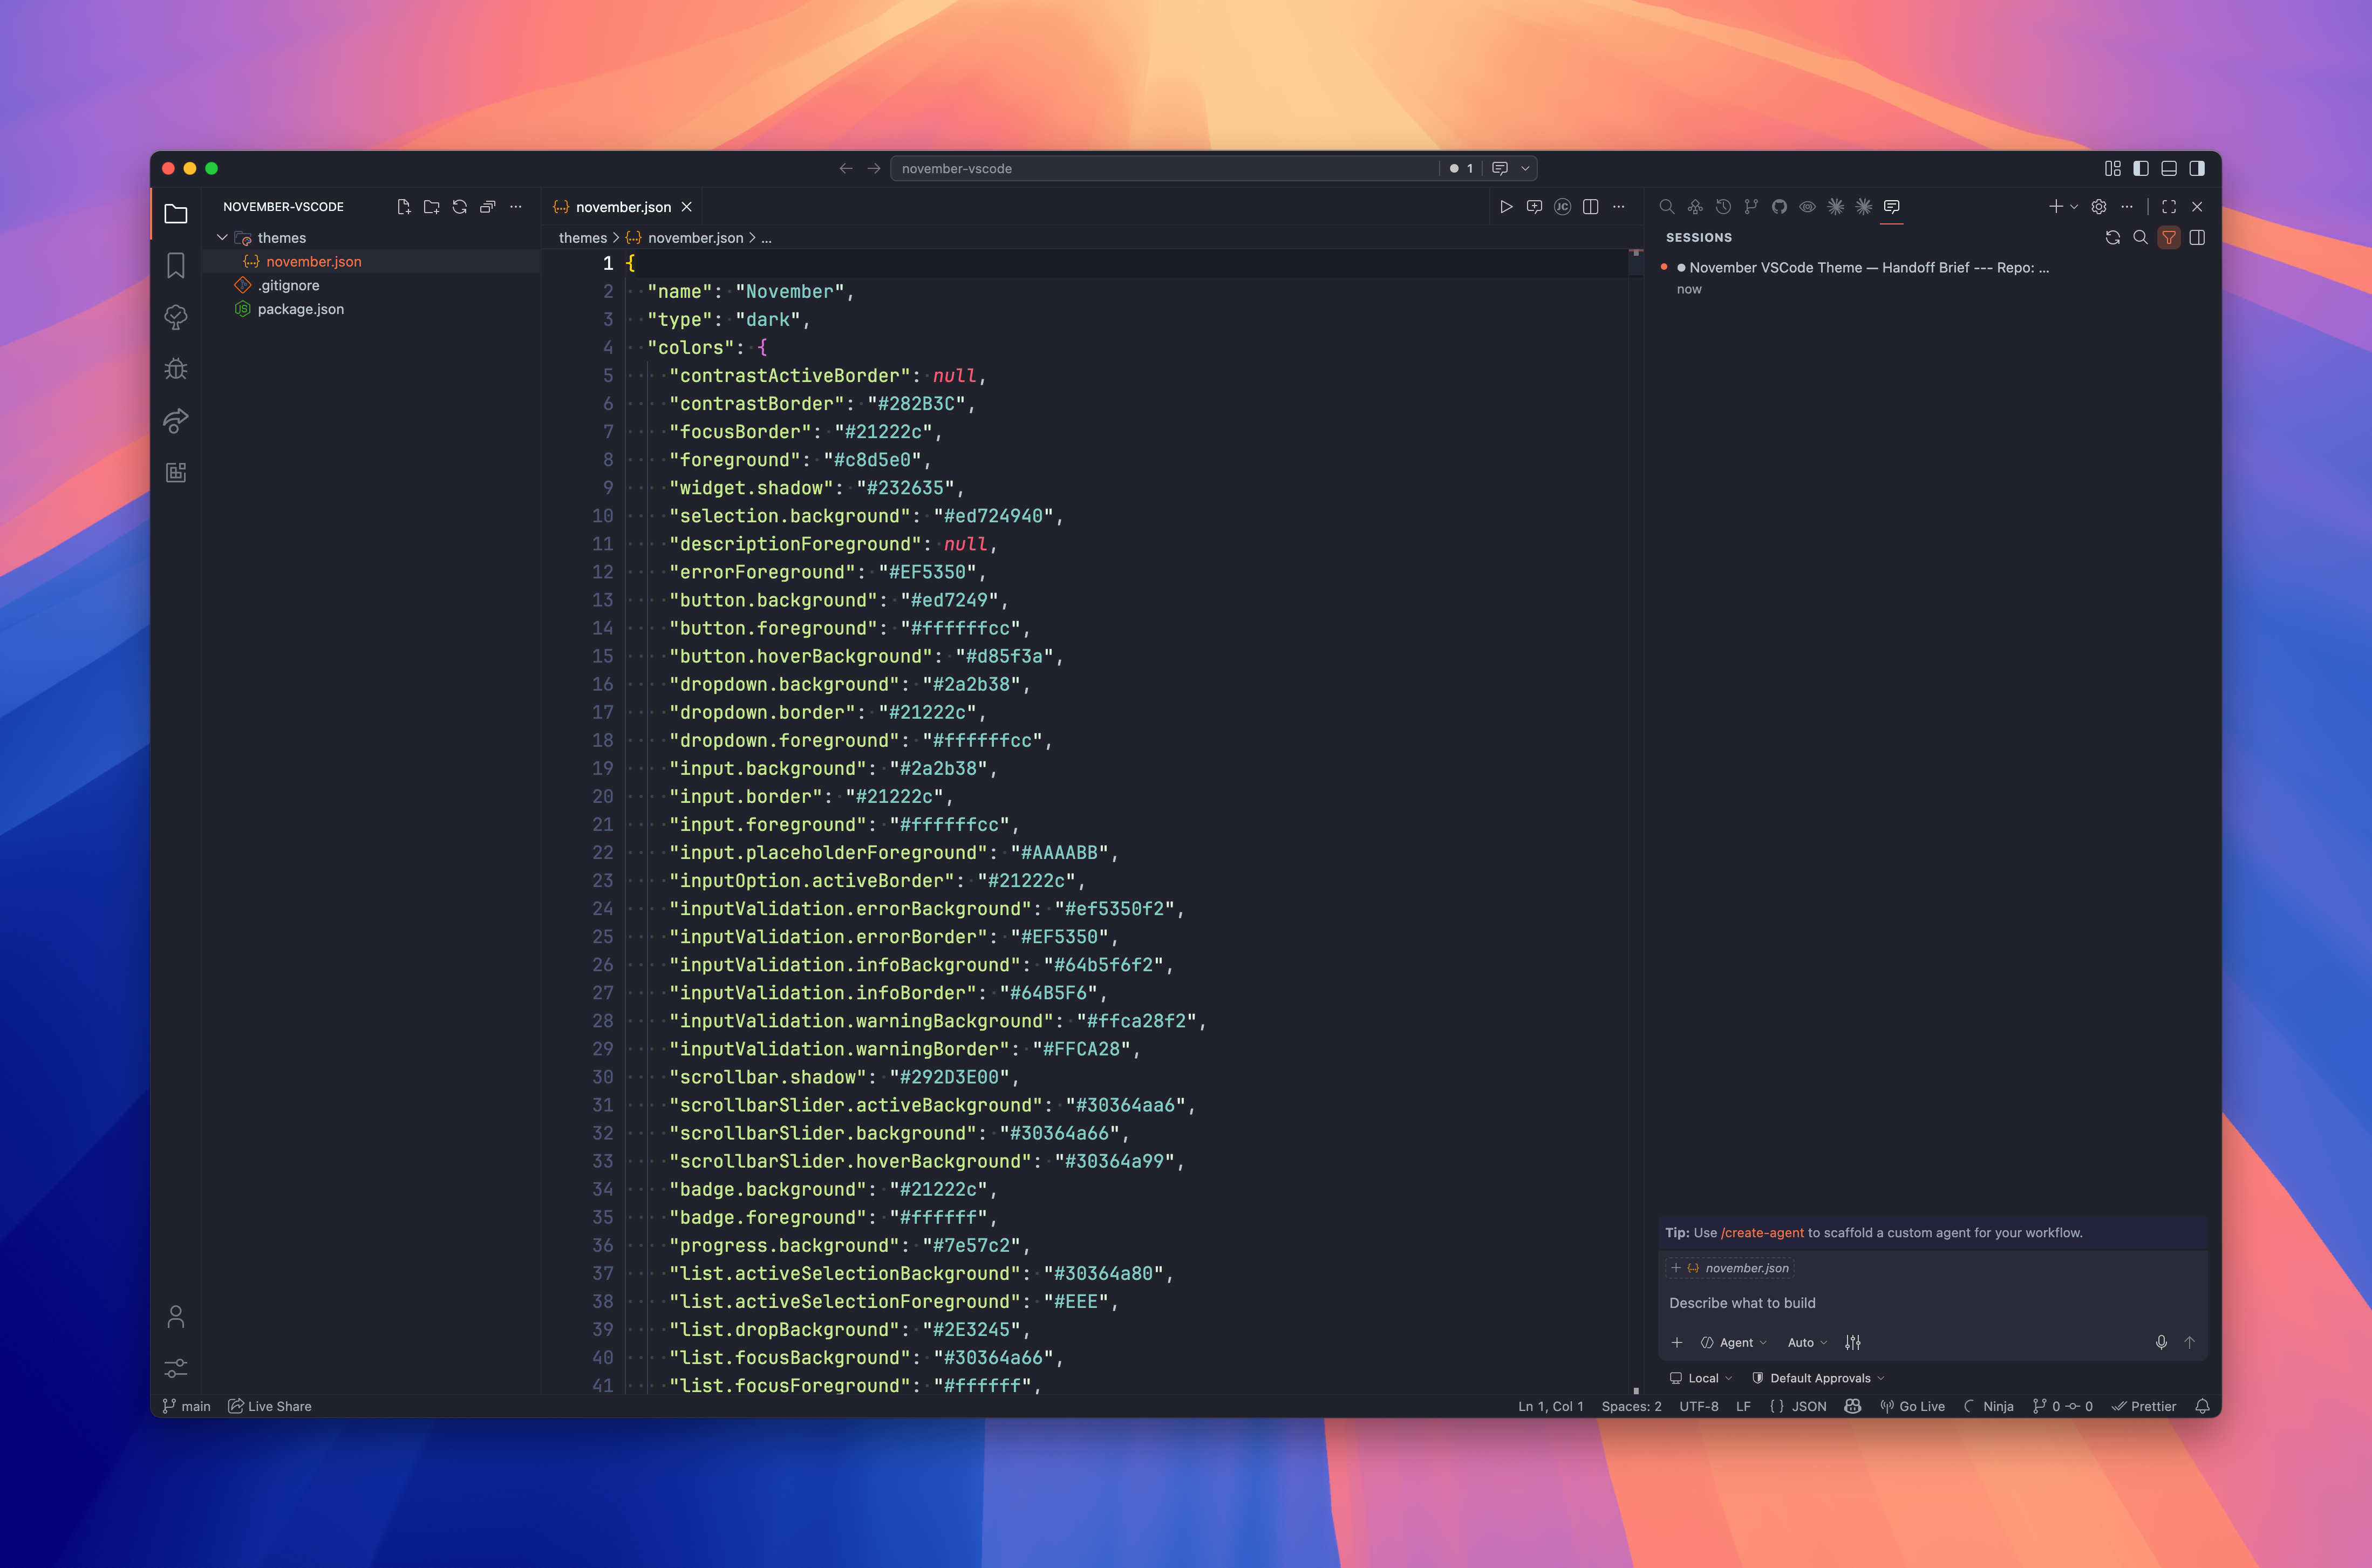
Task: Open the GitHub icon in the right panel
Action: click(1781, 207)
